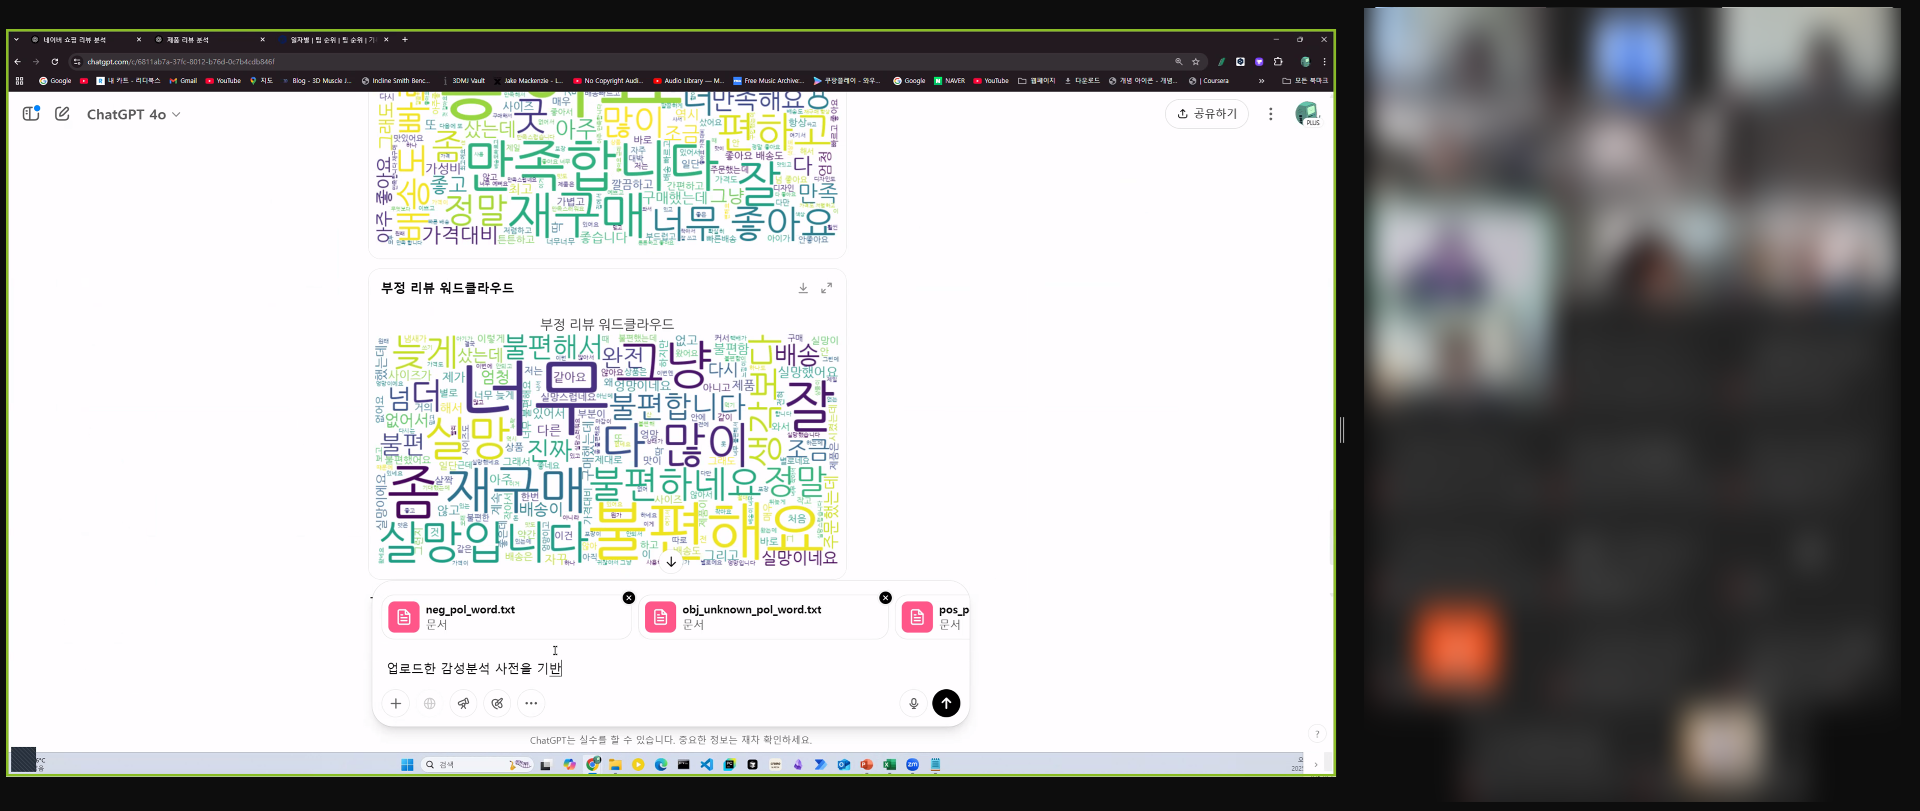Screen dimensions: 1920x811
Task: Go back to the previous page
Action: point(18,62)
